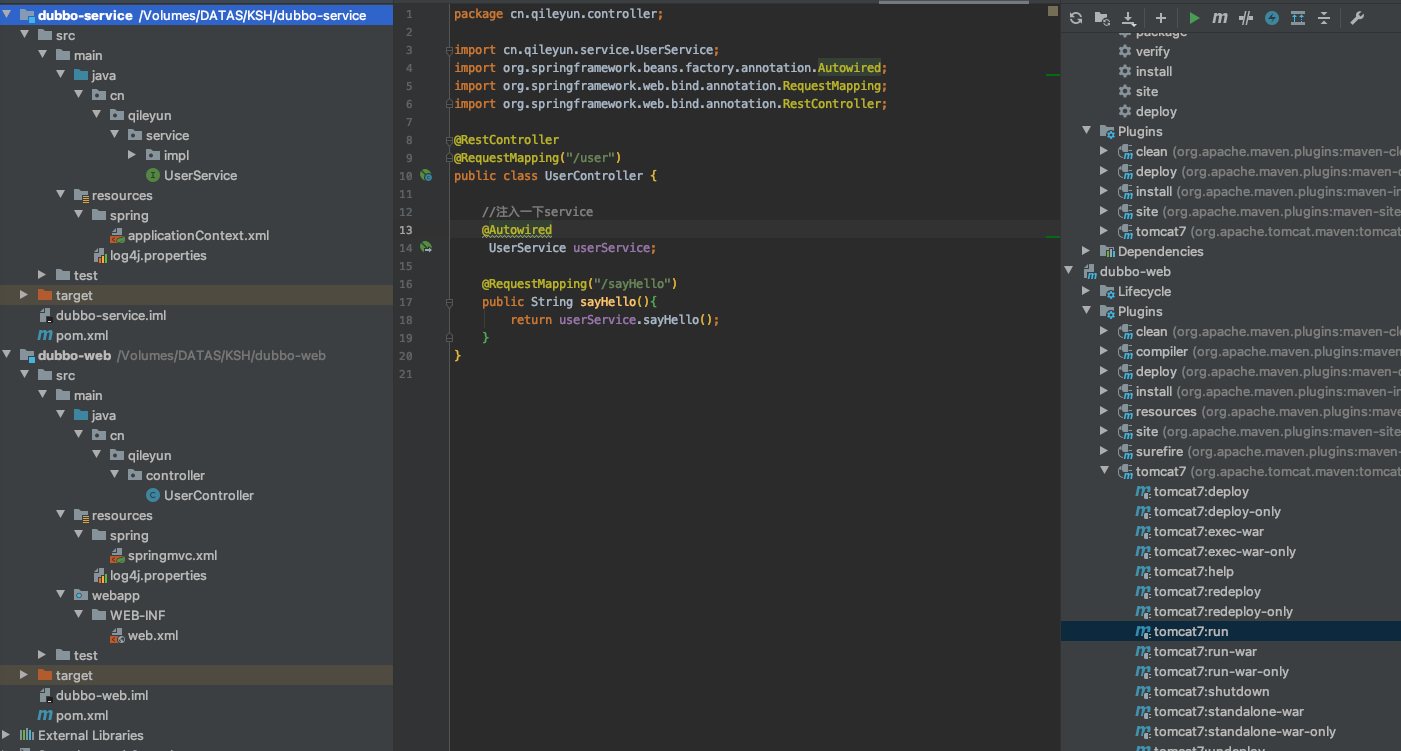This screenshot has width=1401, height=751.
Task: Click applicationContext.xml file icon
Action: tap(118, 235)
